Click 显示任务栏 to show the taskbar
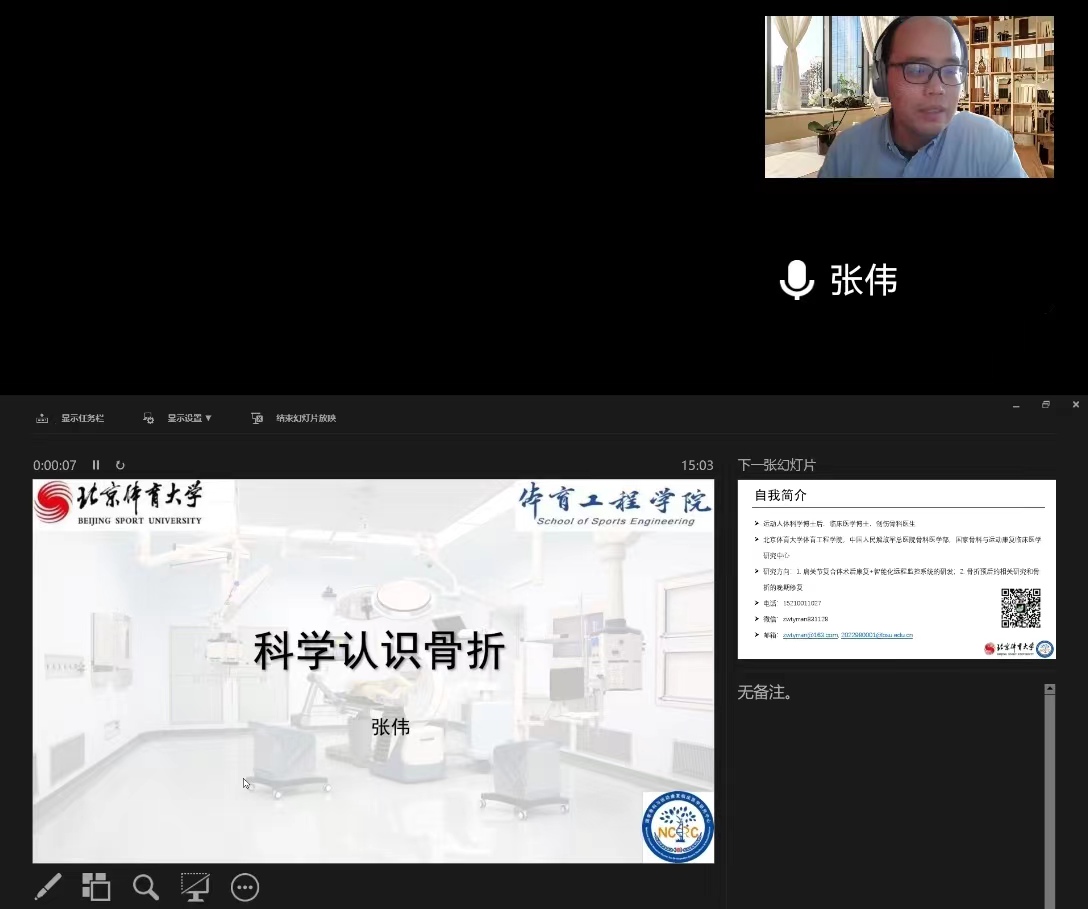Screen dimensions: 1088x909 [70, 418]
